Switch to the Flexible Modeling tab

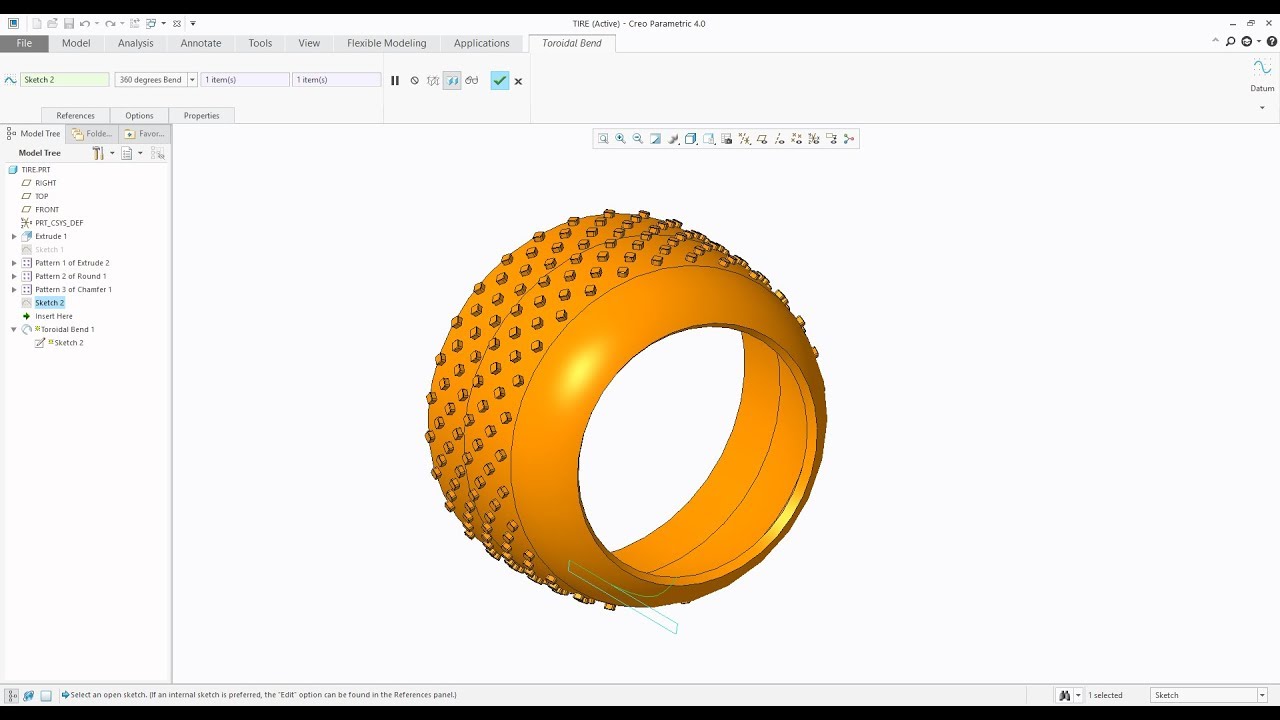(x=386, y=43)
